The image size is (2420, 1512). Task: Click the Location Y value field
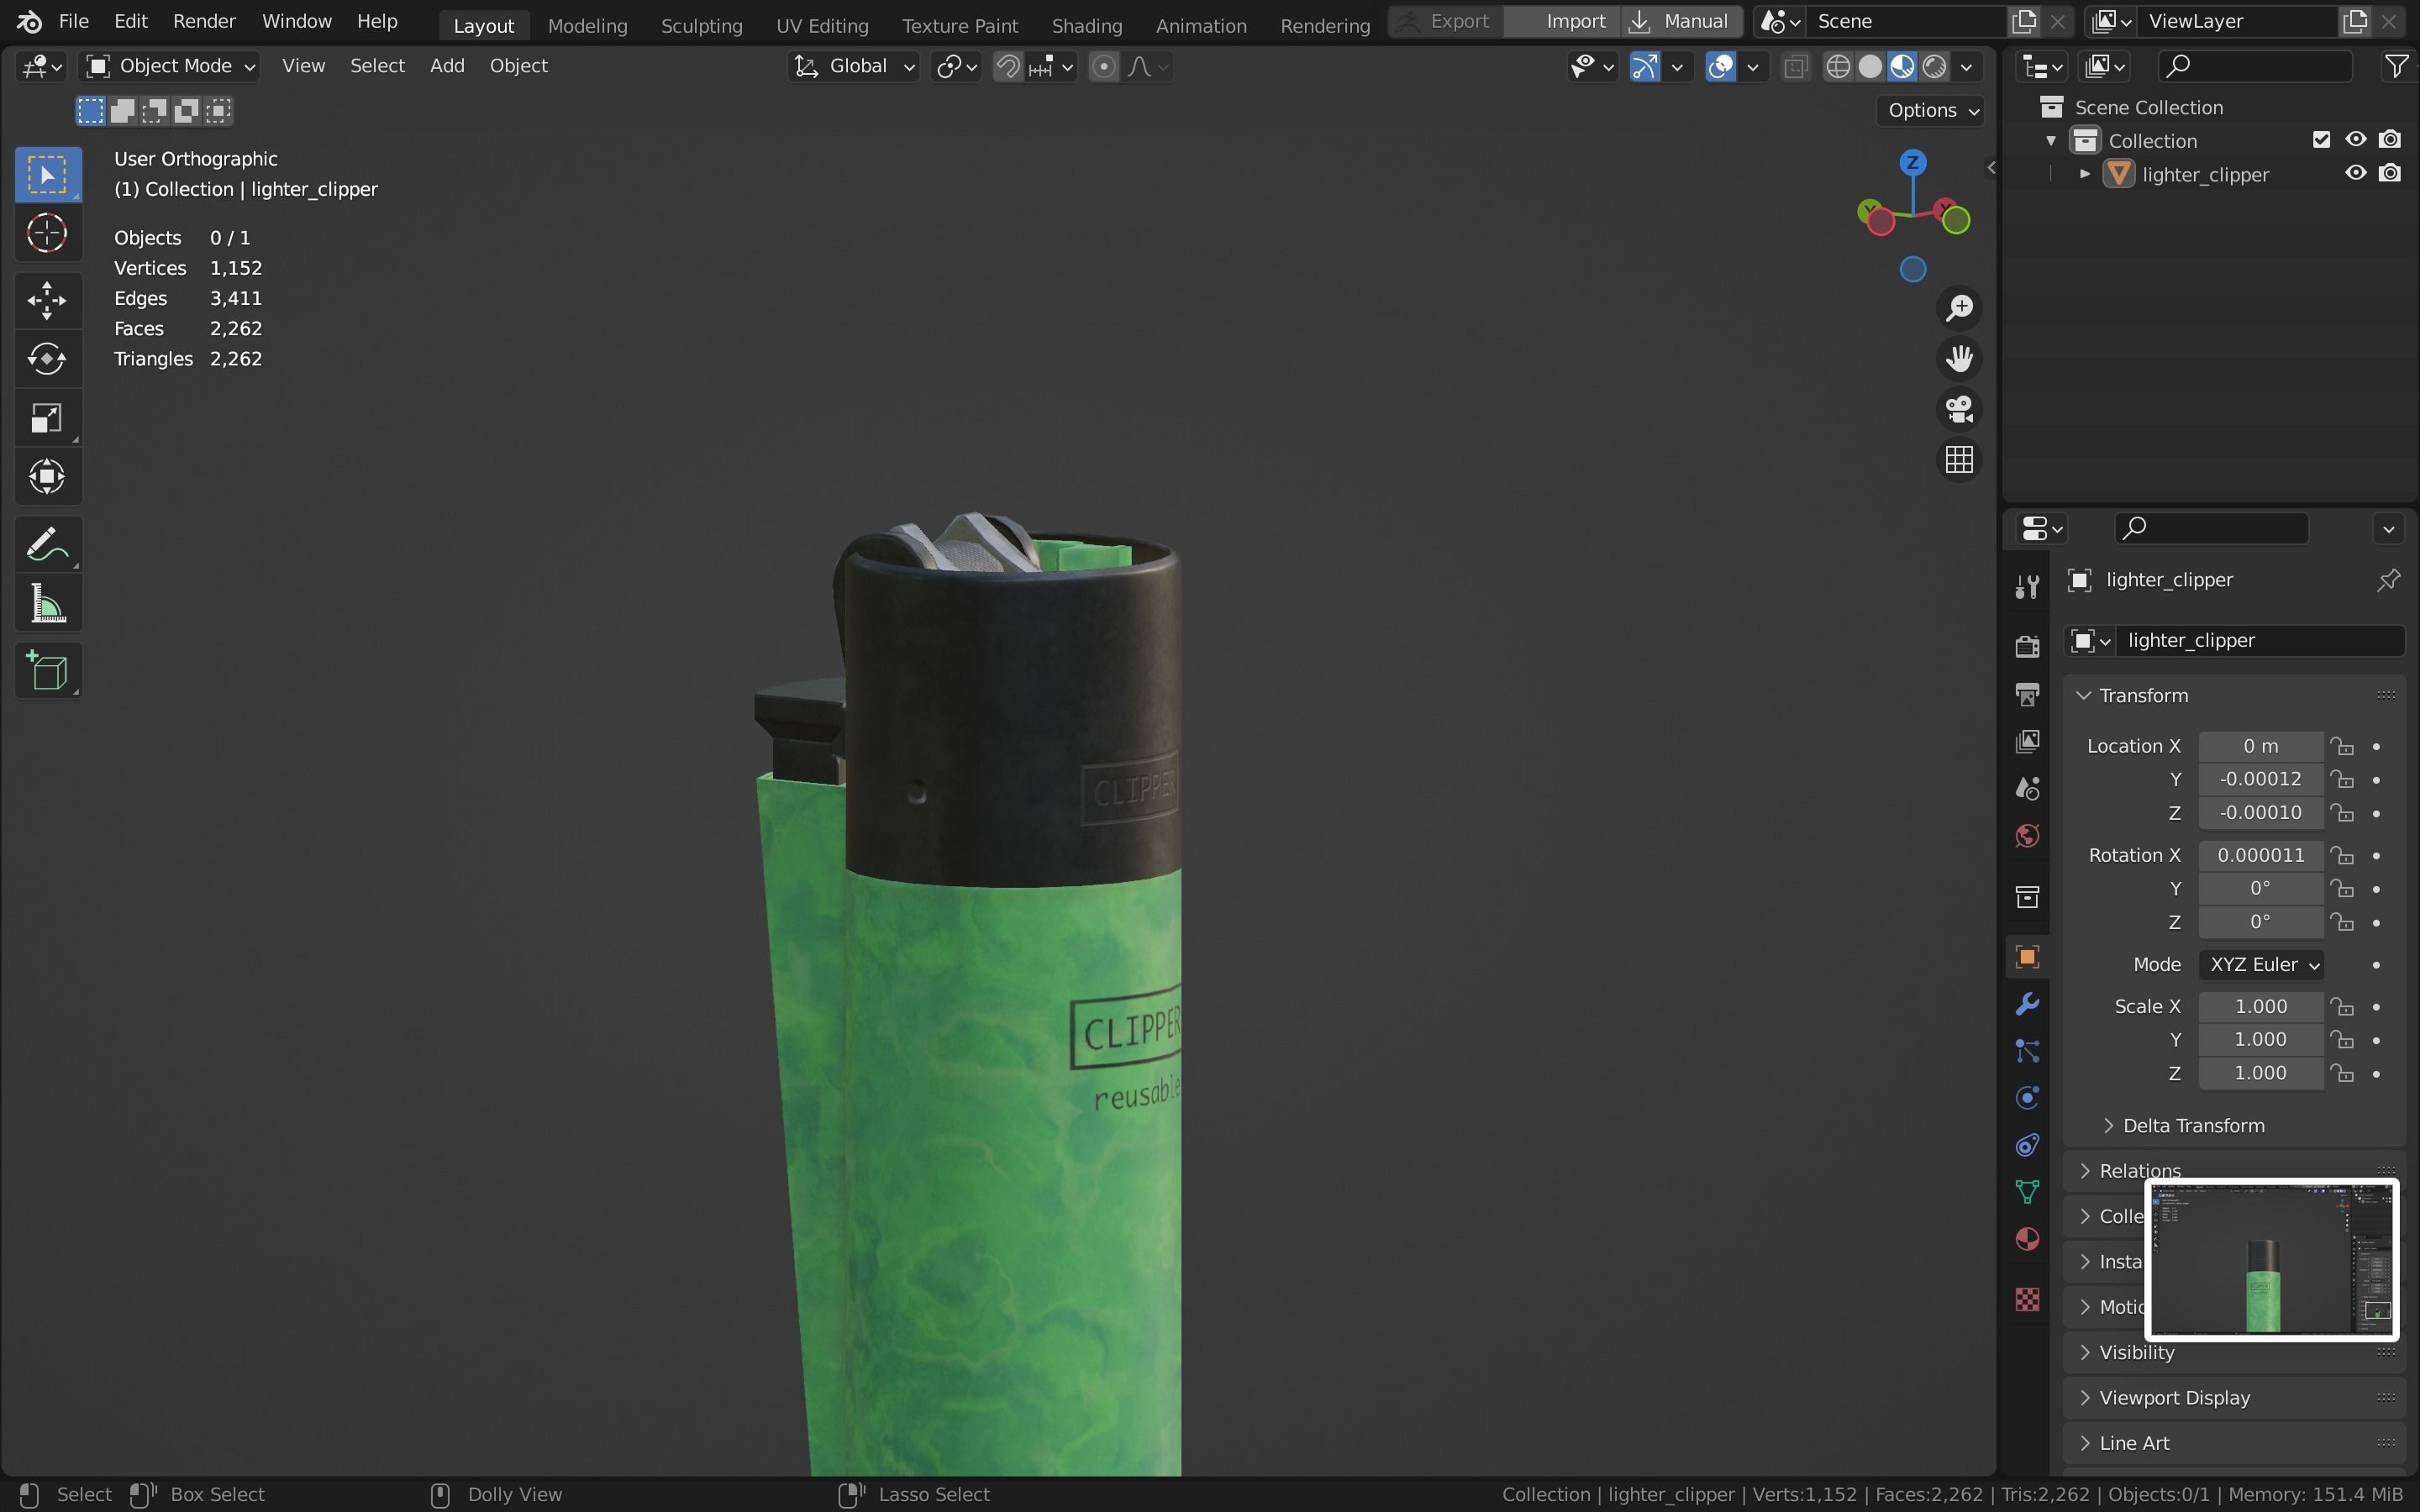click(2260, 780)
